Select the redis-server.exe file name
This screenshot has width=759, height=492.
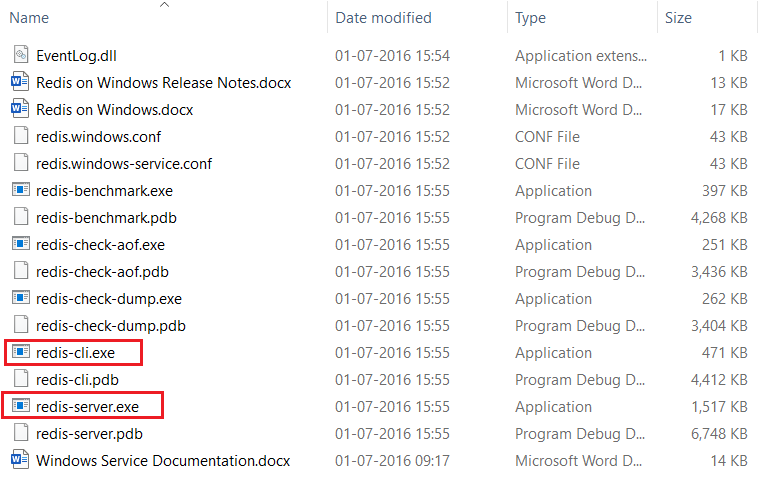click(x=88, y=407)
